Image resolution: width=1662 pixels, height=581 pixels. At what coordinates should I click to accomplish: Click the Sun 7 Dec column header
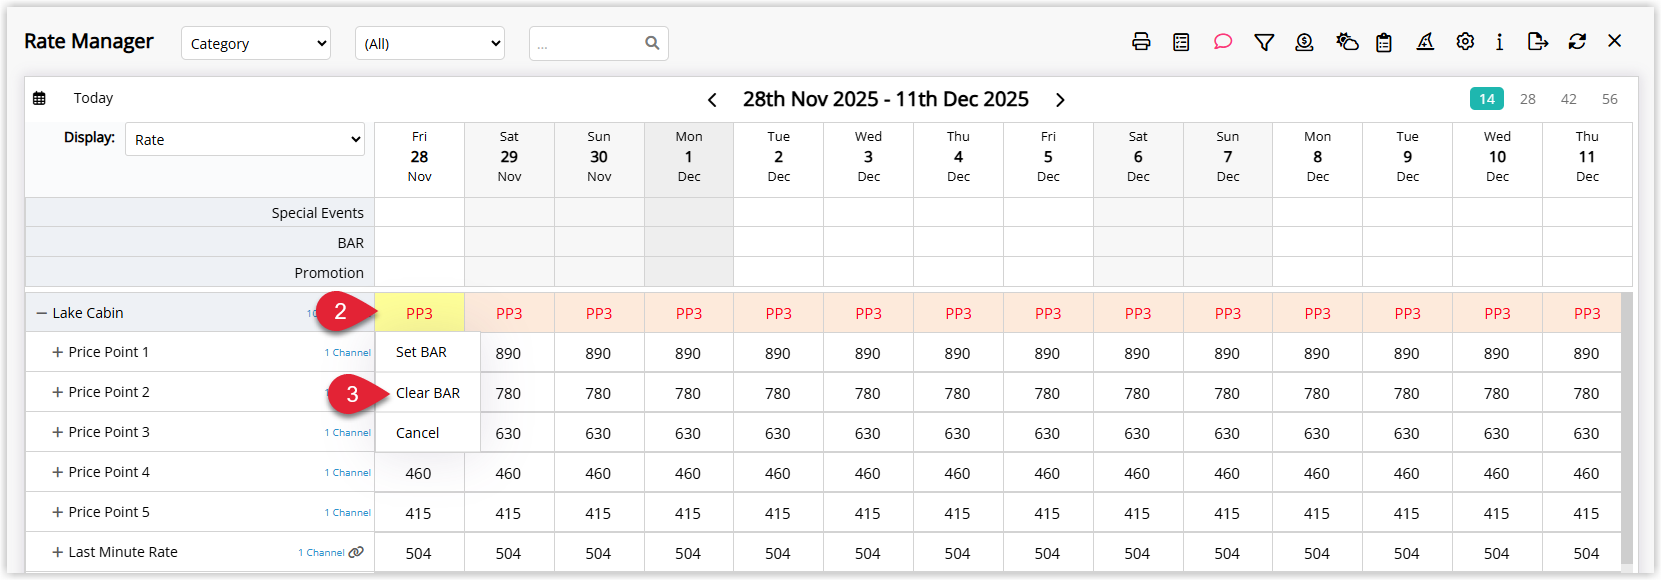pos(1228,157)
